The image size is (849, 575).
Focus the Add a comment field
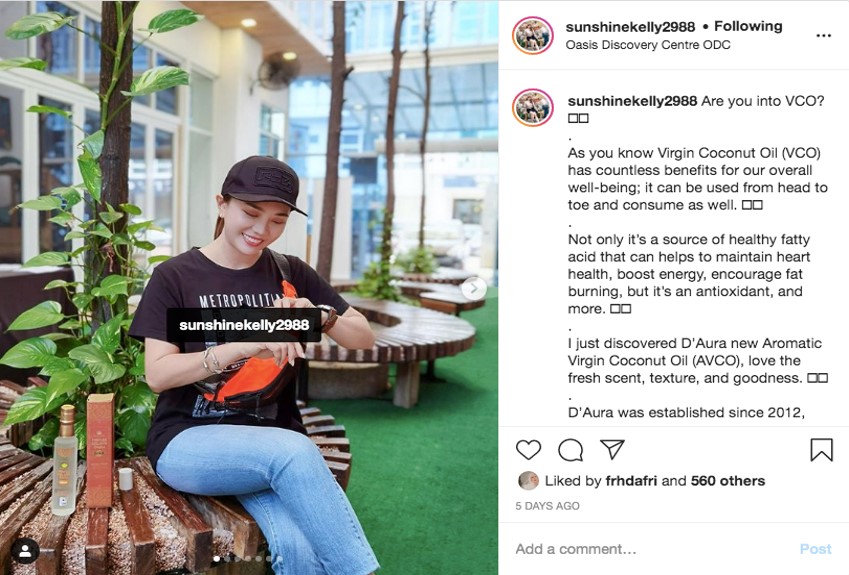[x=650, y=549]
